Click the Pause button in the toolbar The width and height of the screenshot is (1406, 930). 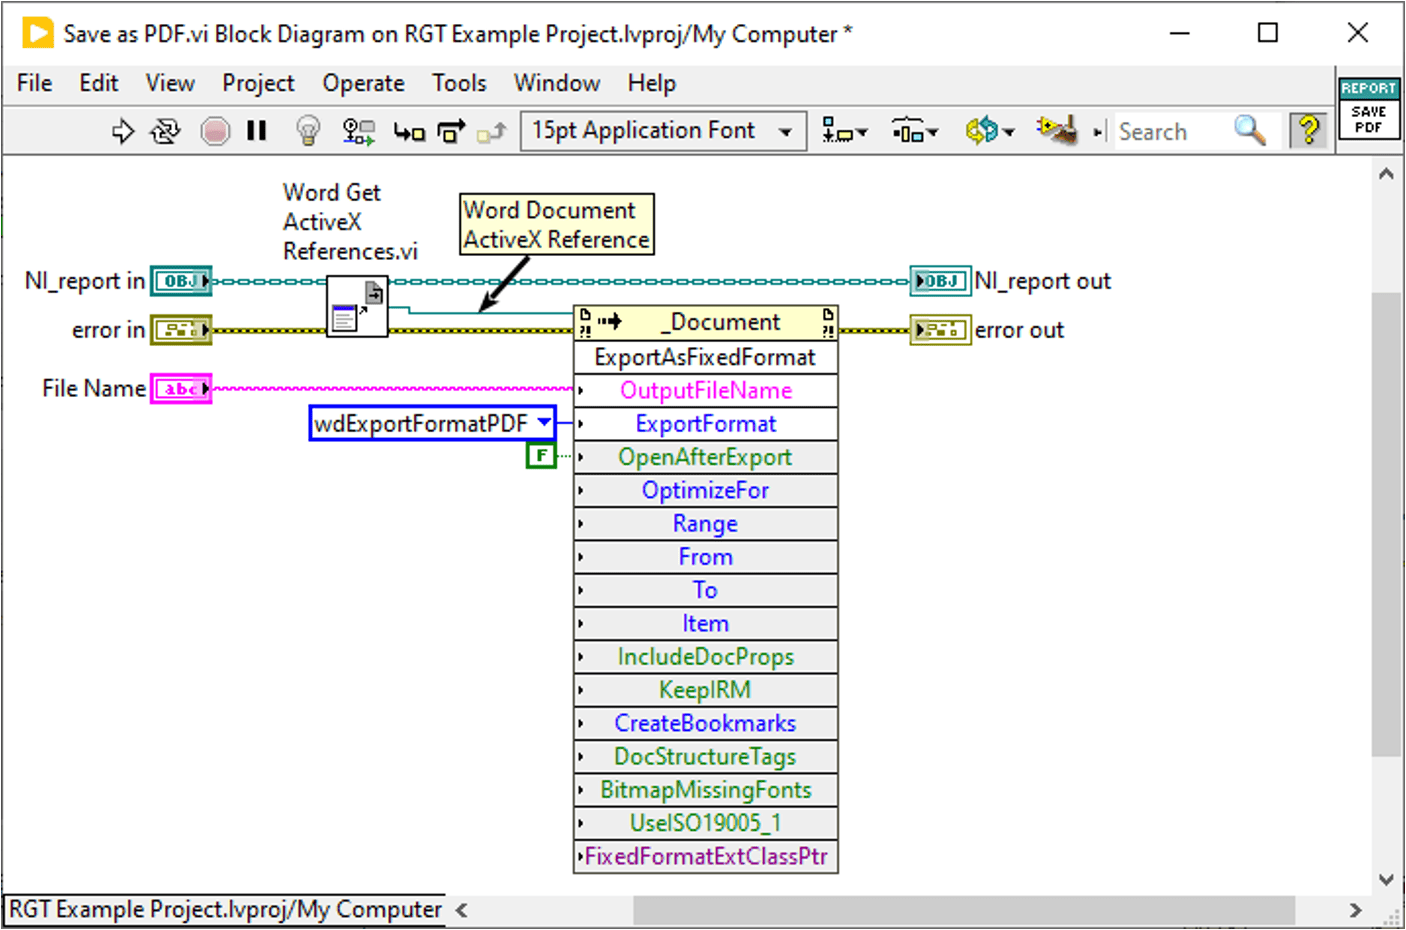tap(257, 131)
